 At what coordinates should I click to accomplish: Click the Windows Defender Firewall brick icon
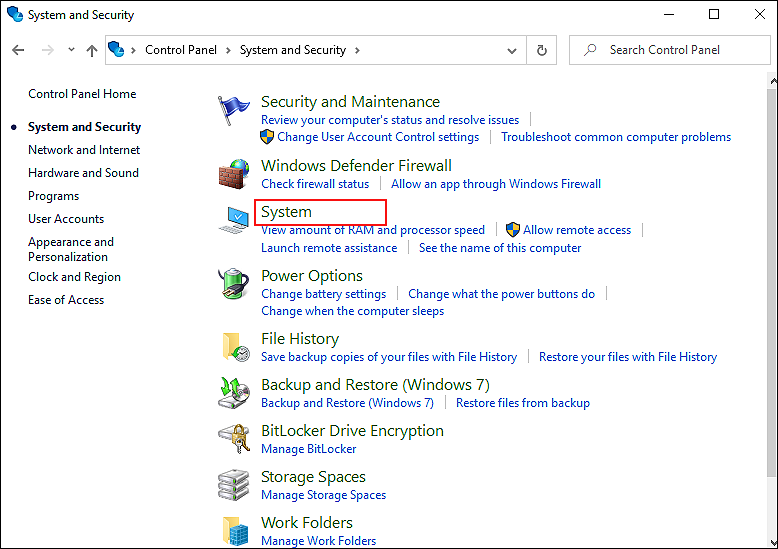(234, 175)
